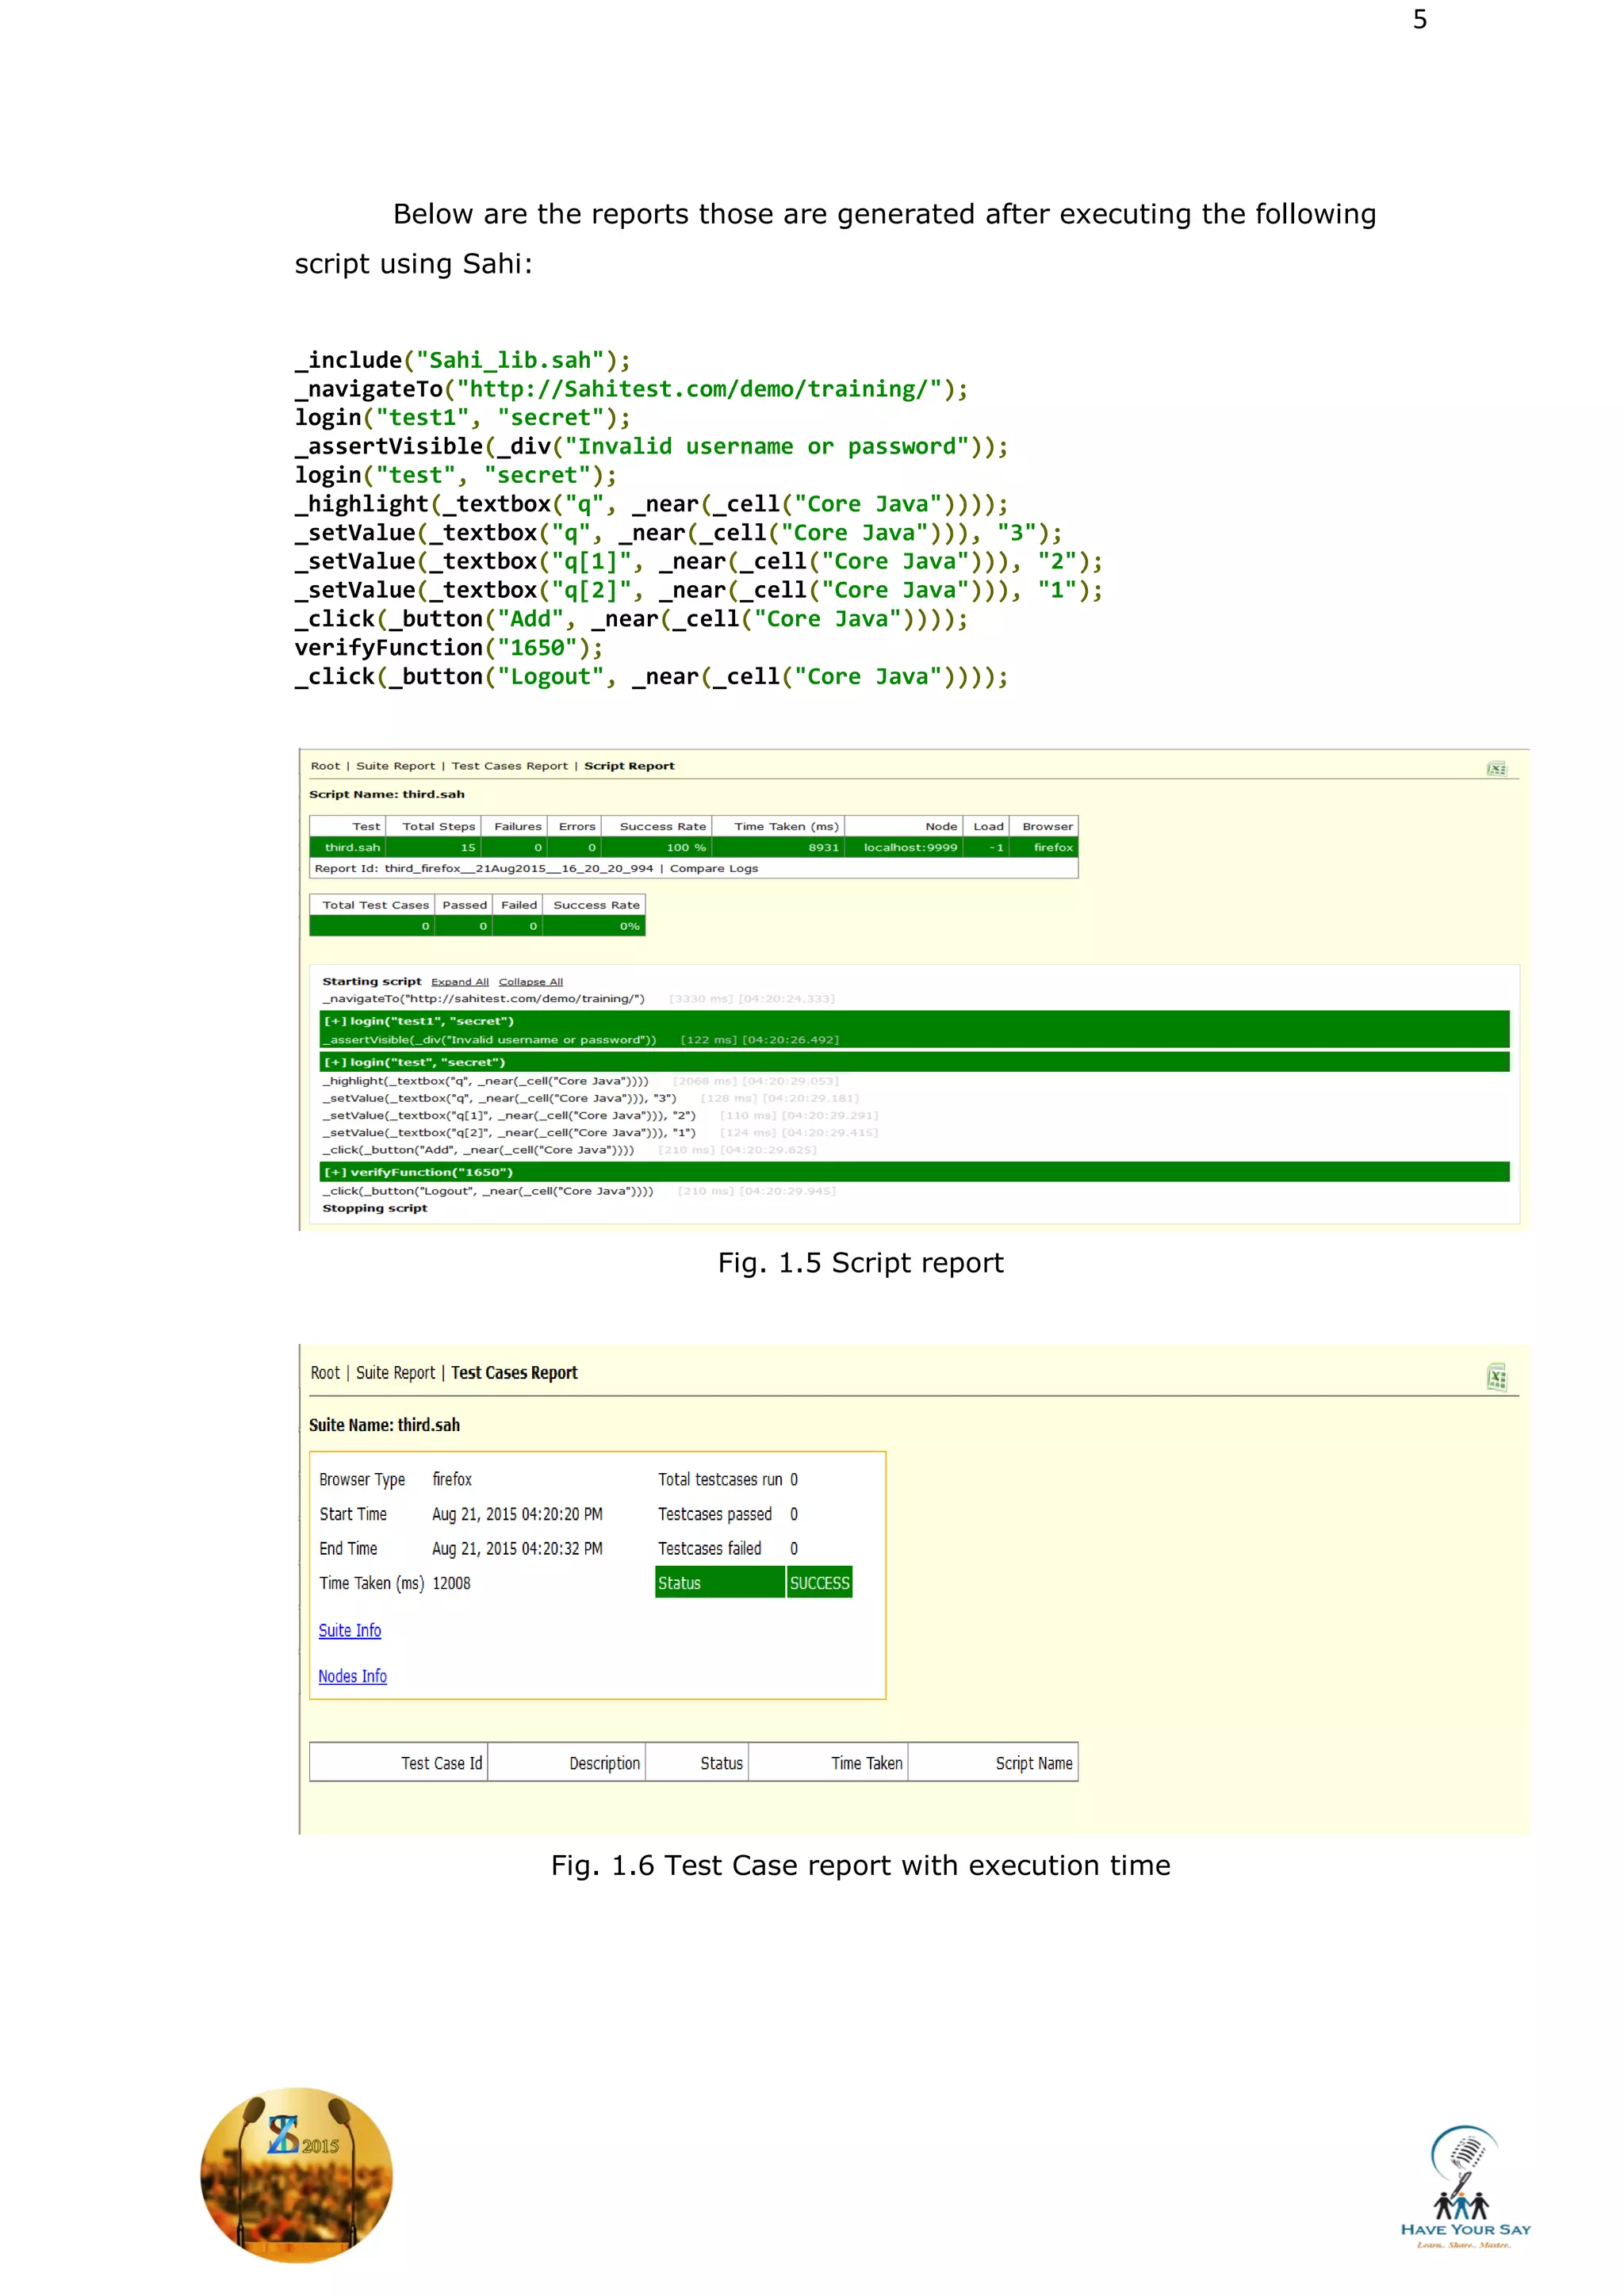Click the green SUCCESS status cell

coord(819,1583)
